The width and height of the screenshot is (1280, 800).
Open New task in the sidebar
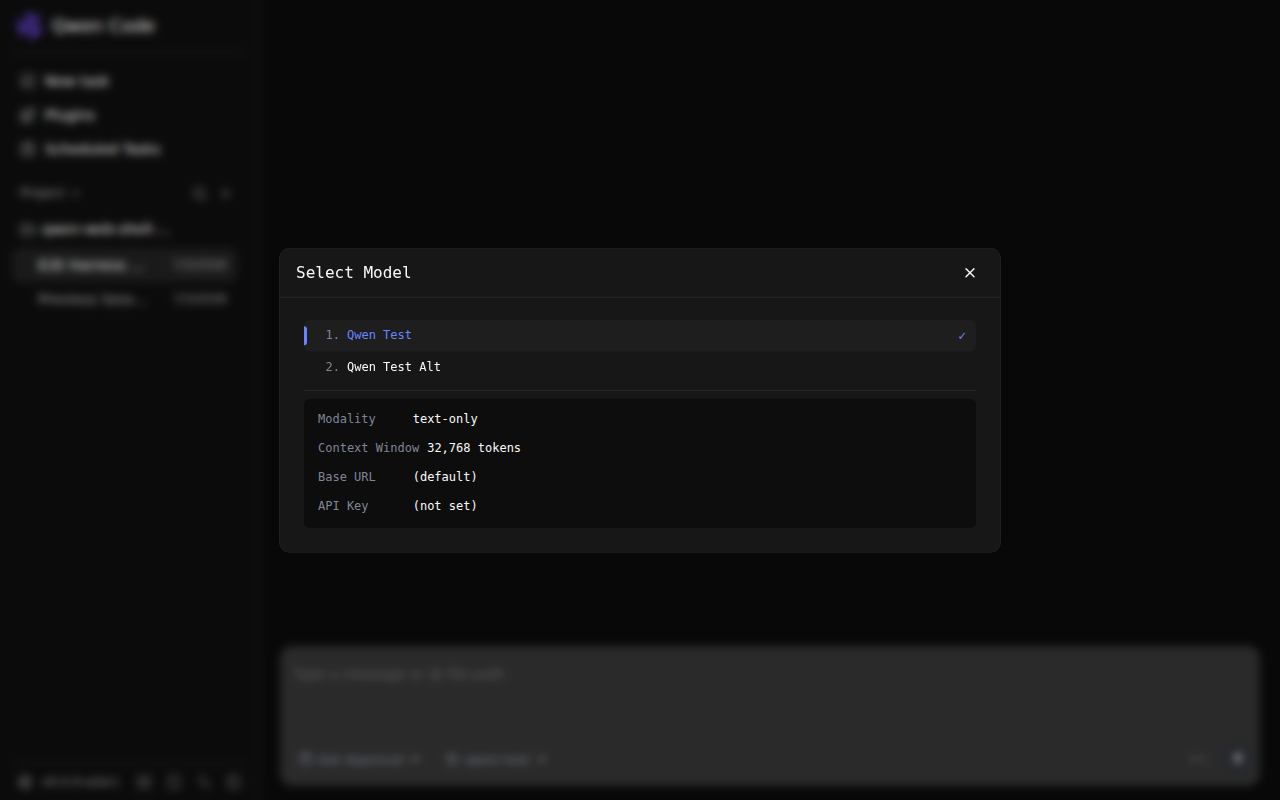(x=126, y=81)
